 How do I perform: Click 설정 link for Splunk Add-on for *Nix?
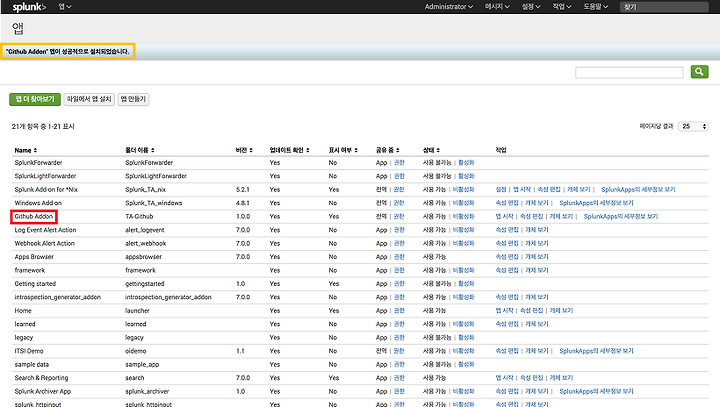tap(501, 189)
